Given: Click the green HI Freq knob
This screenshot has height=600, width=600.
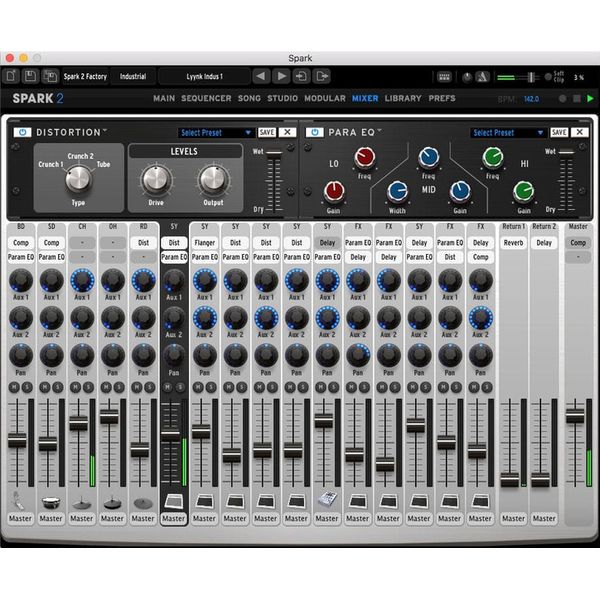Looking at the screenshot, I should pos(493,157).
